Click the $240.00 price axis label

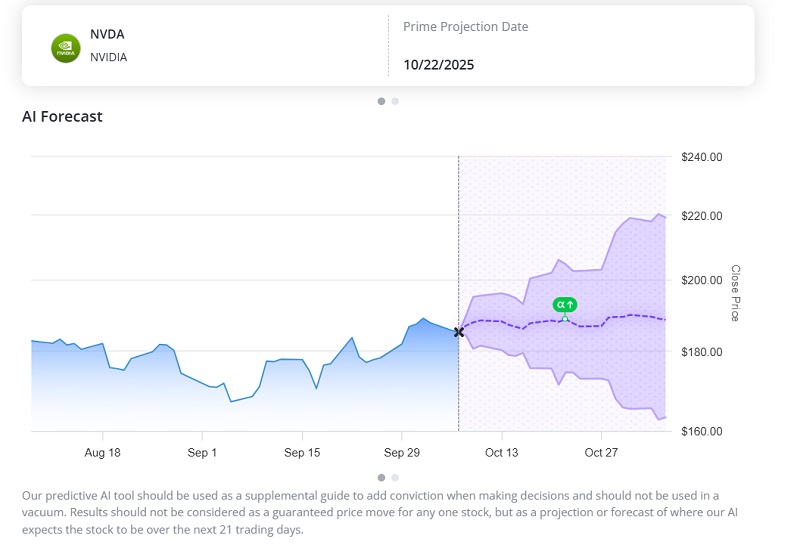click(701, 158)
